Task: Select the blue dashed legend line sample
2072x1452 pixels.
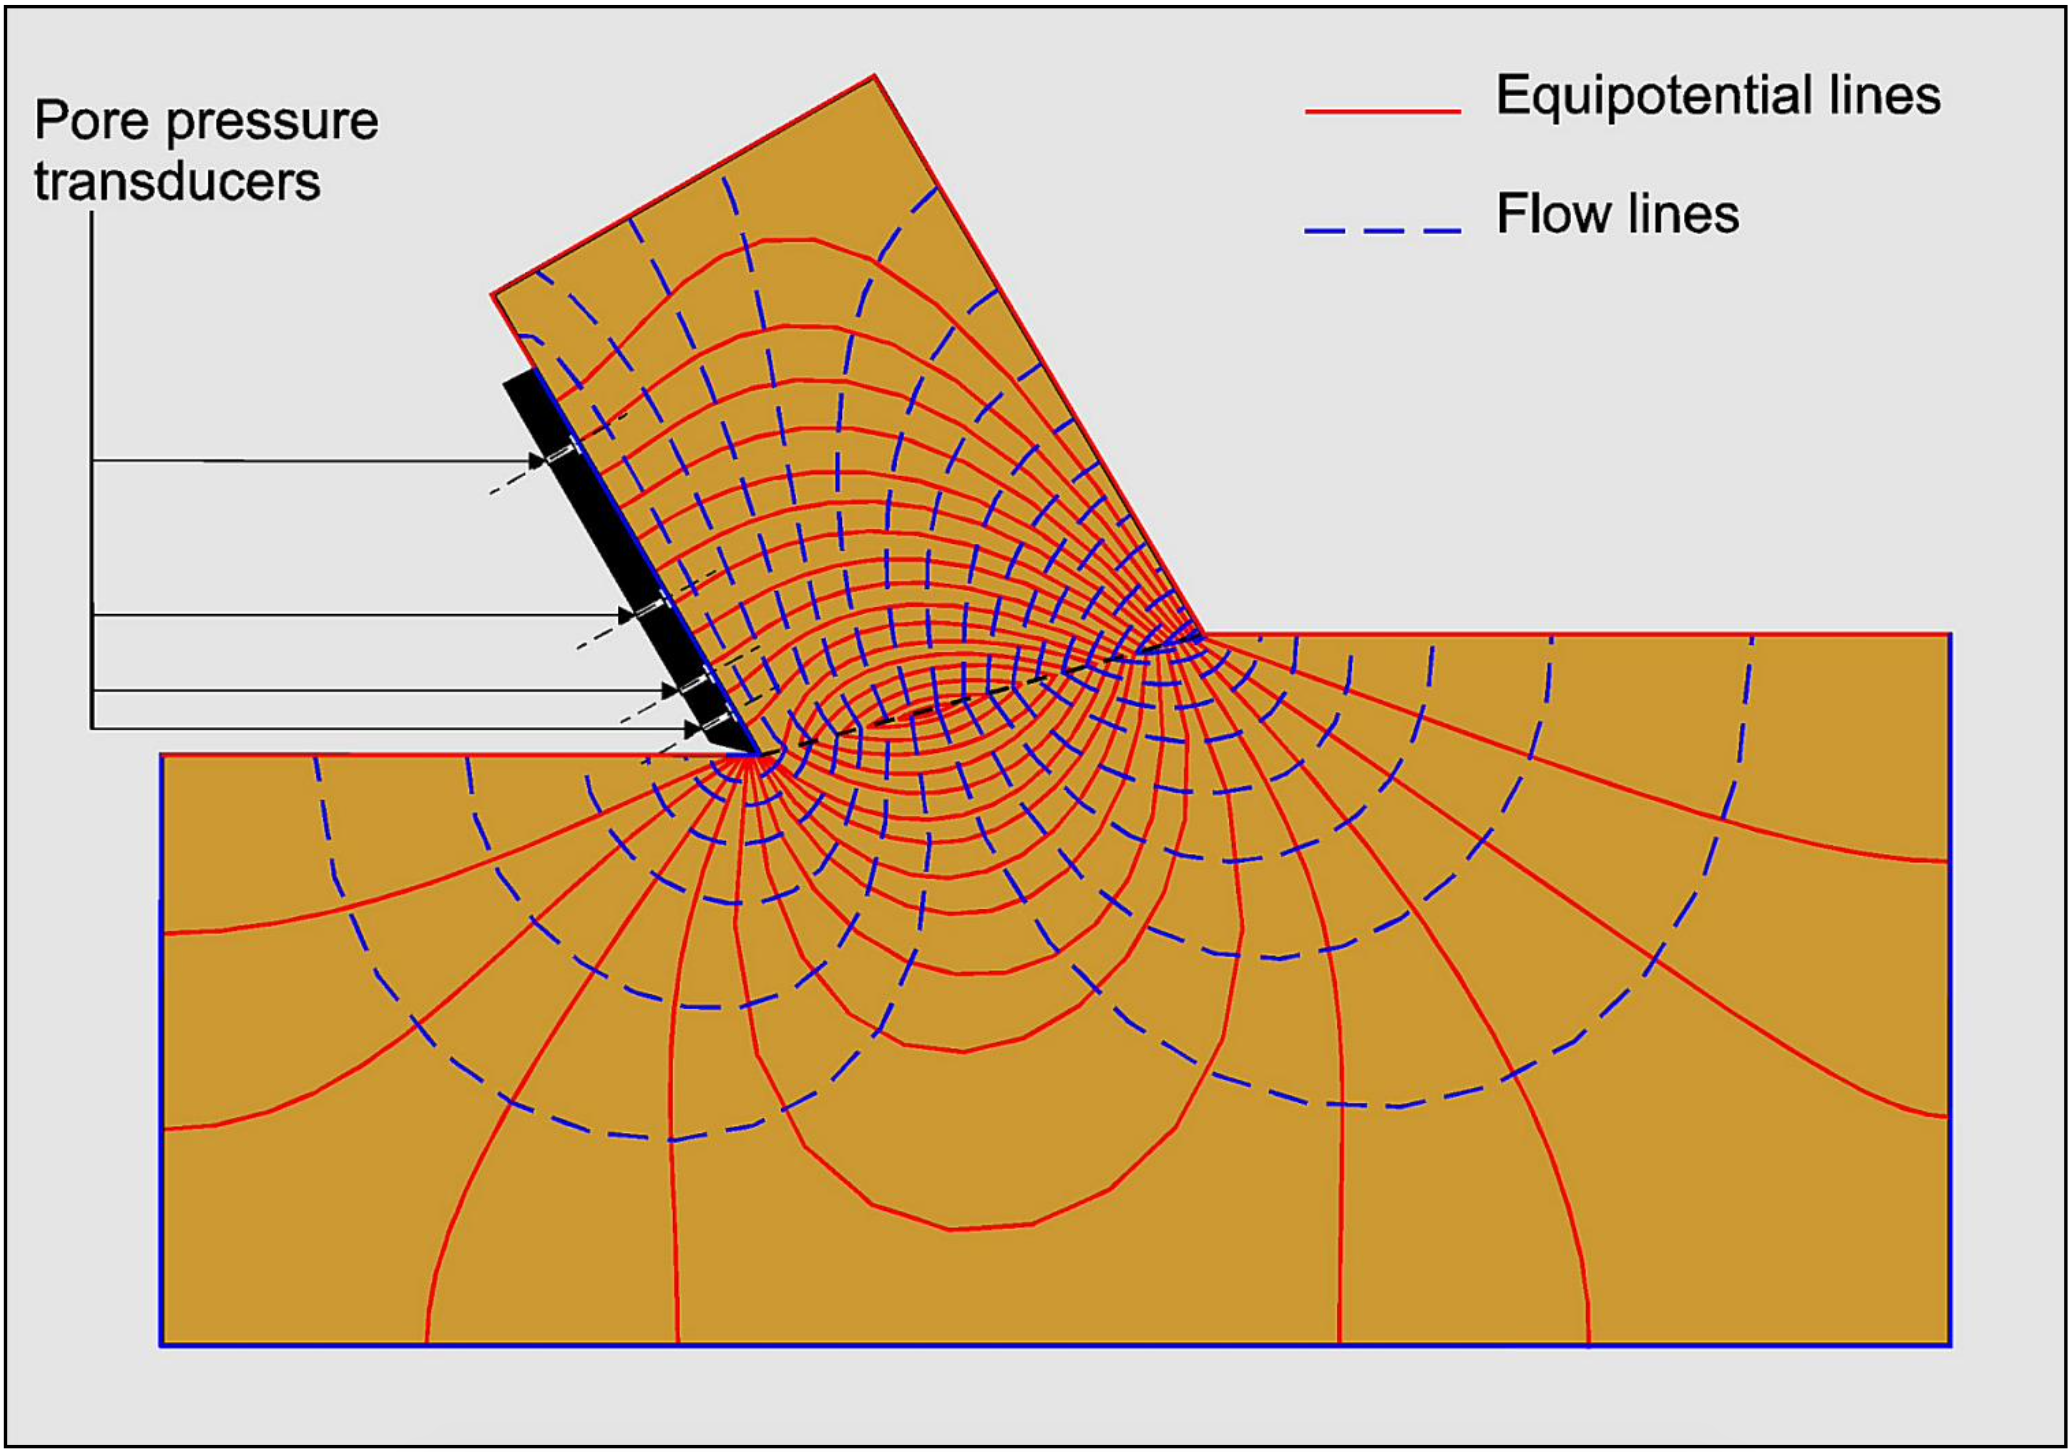Action: point(1382,231)
